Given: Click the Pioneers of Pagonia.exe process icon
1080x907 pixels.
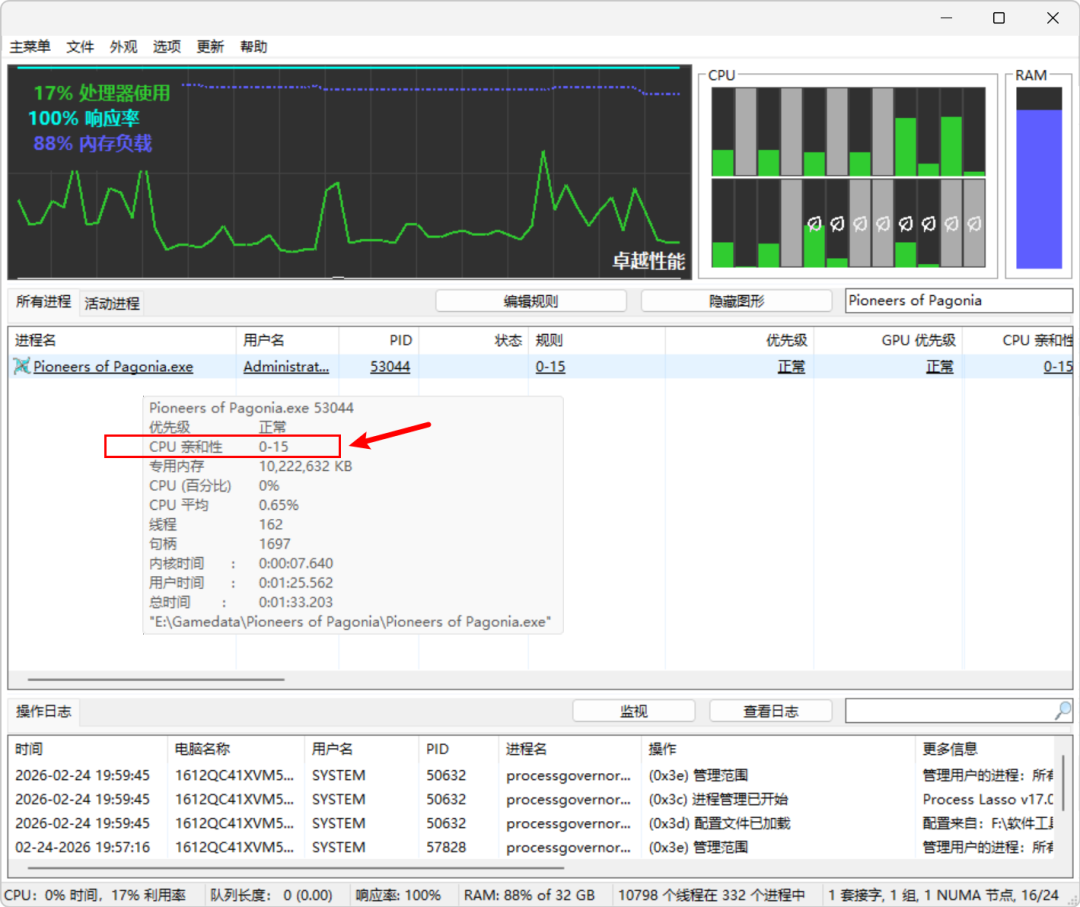Looking at the screenshot, I should 21,366.
